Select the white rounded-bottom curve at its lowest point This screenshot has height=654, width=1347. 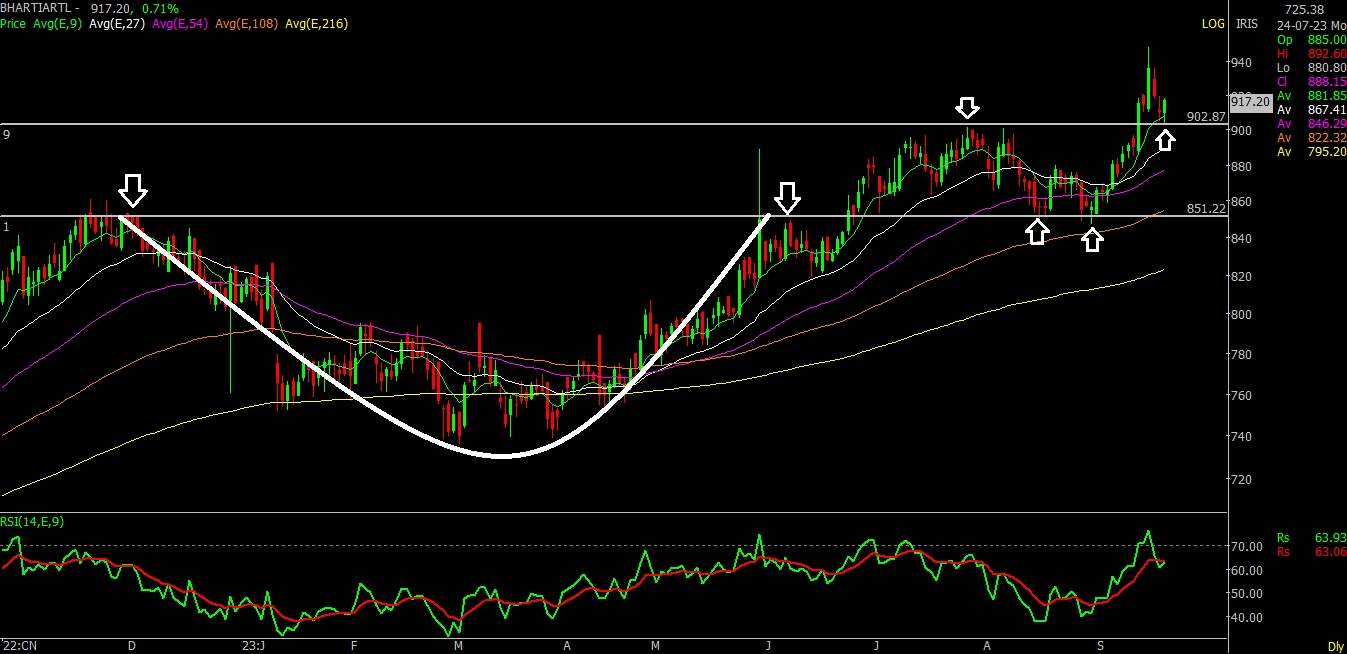tap(502, 456)
